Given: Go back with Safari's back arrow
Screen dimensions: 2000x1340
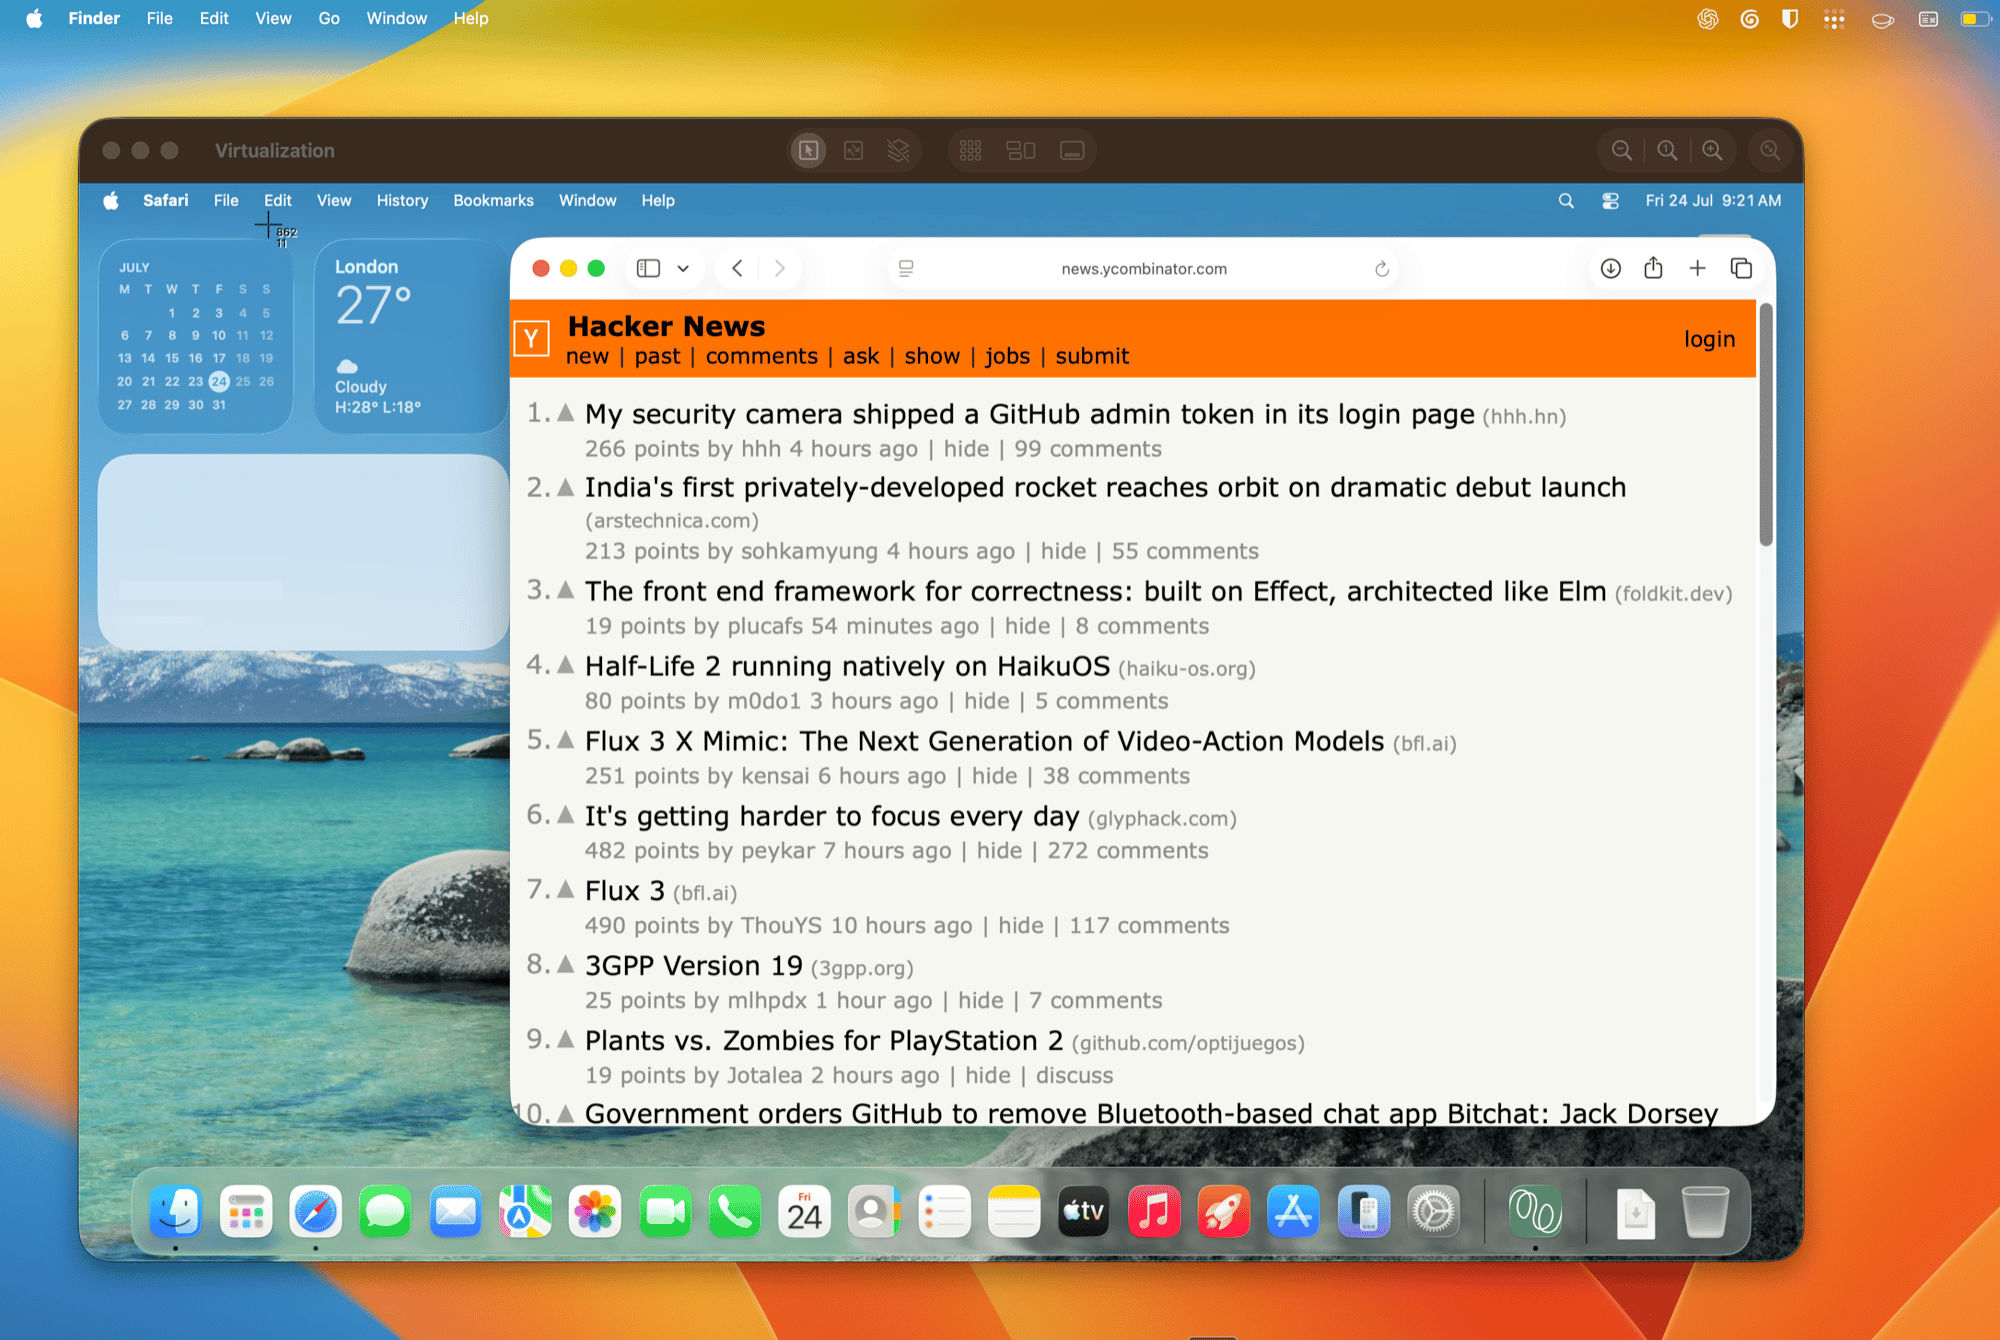Looking at the screenshot, I should coord(737,268).
